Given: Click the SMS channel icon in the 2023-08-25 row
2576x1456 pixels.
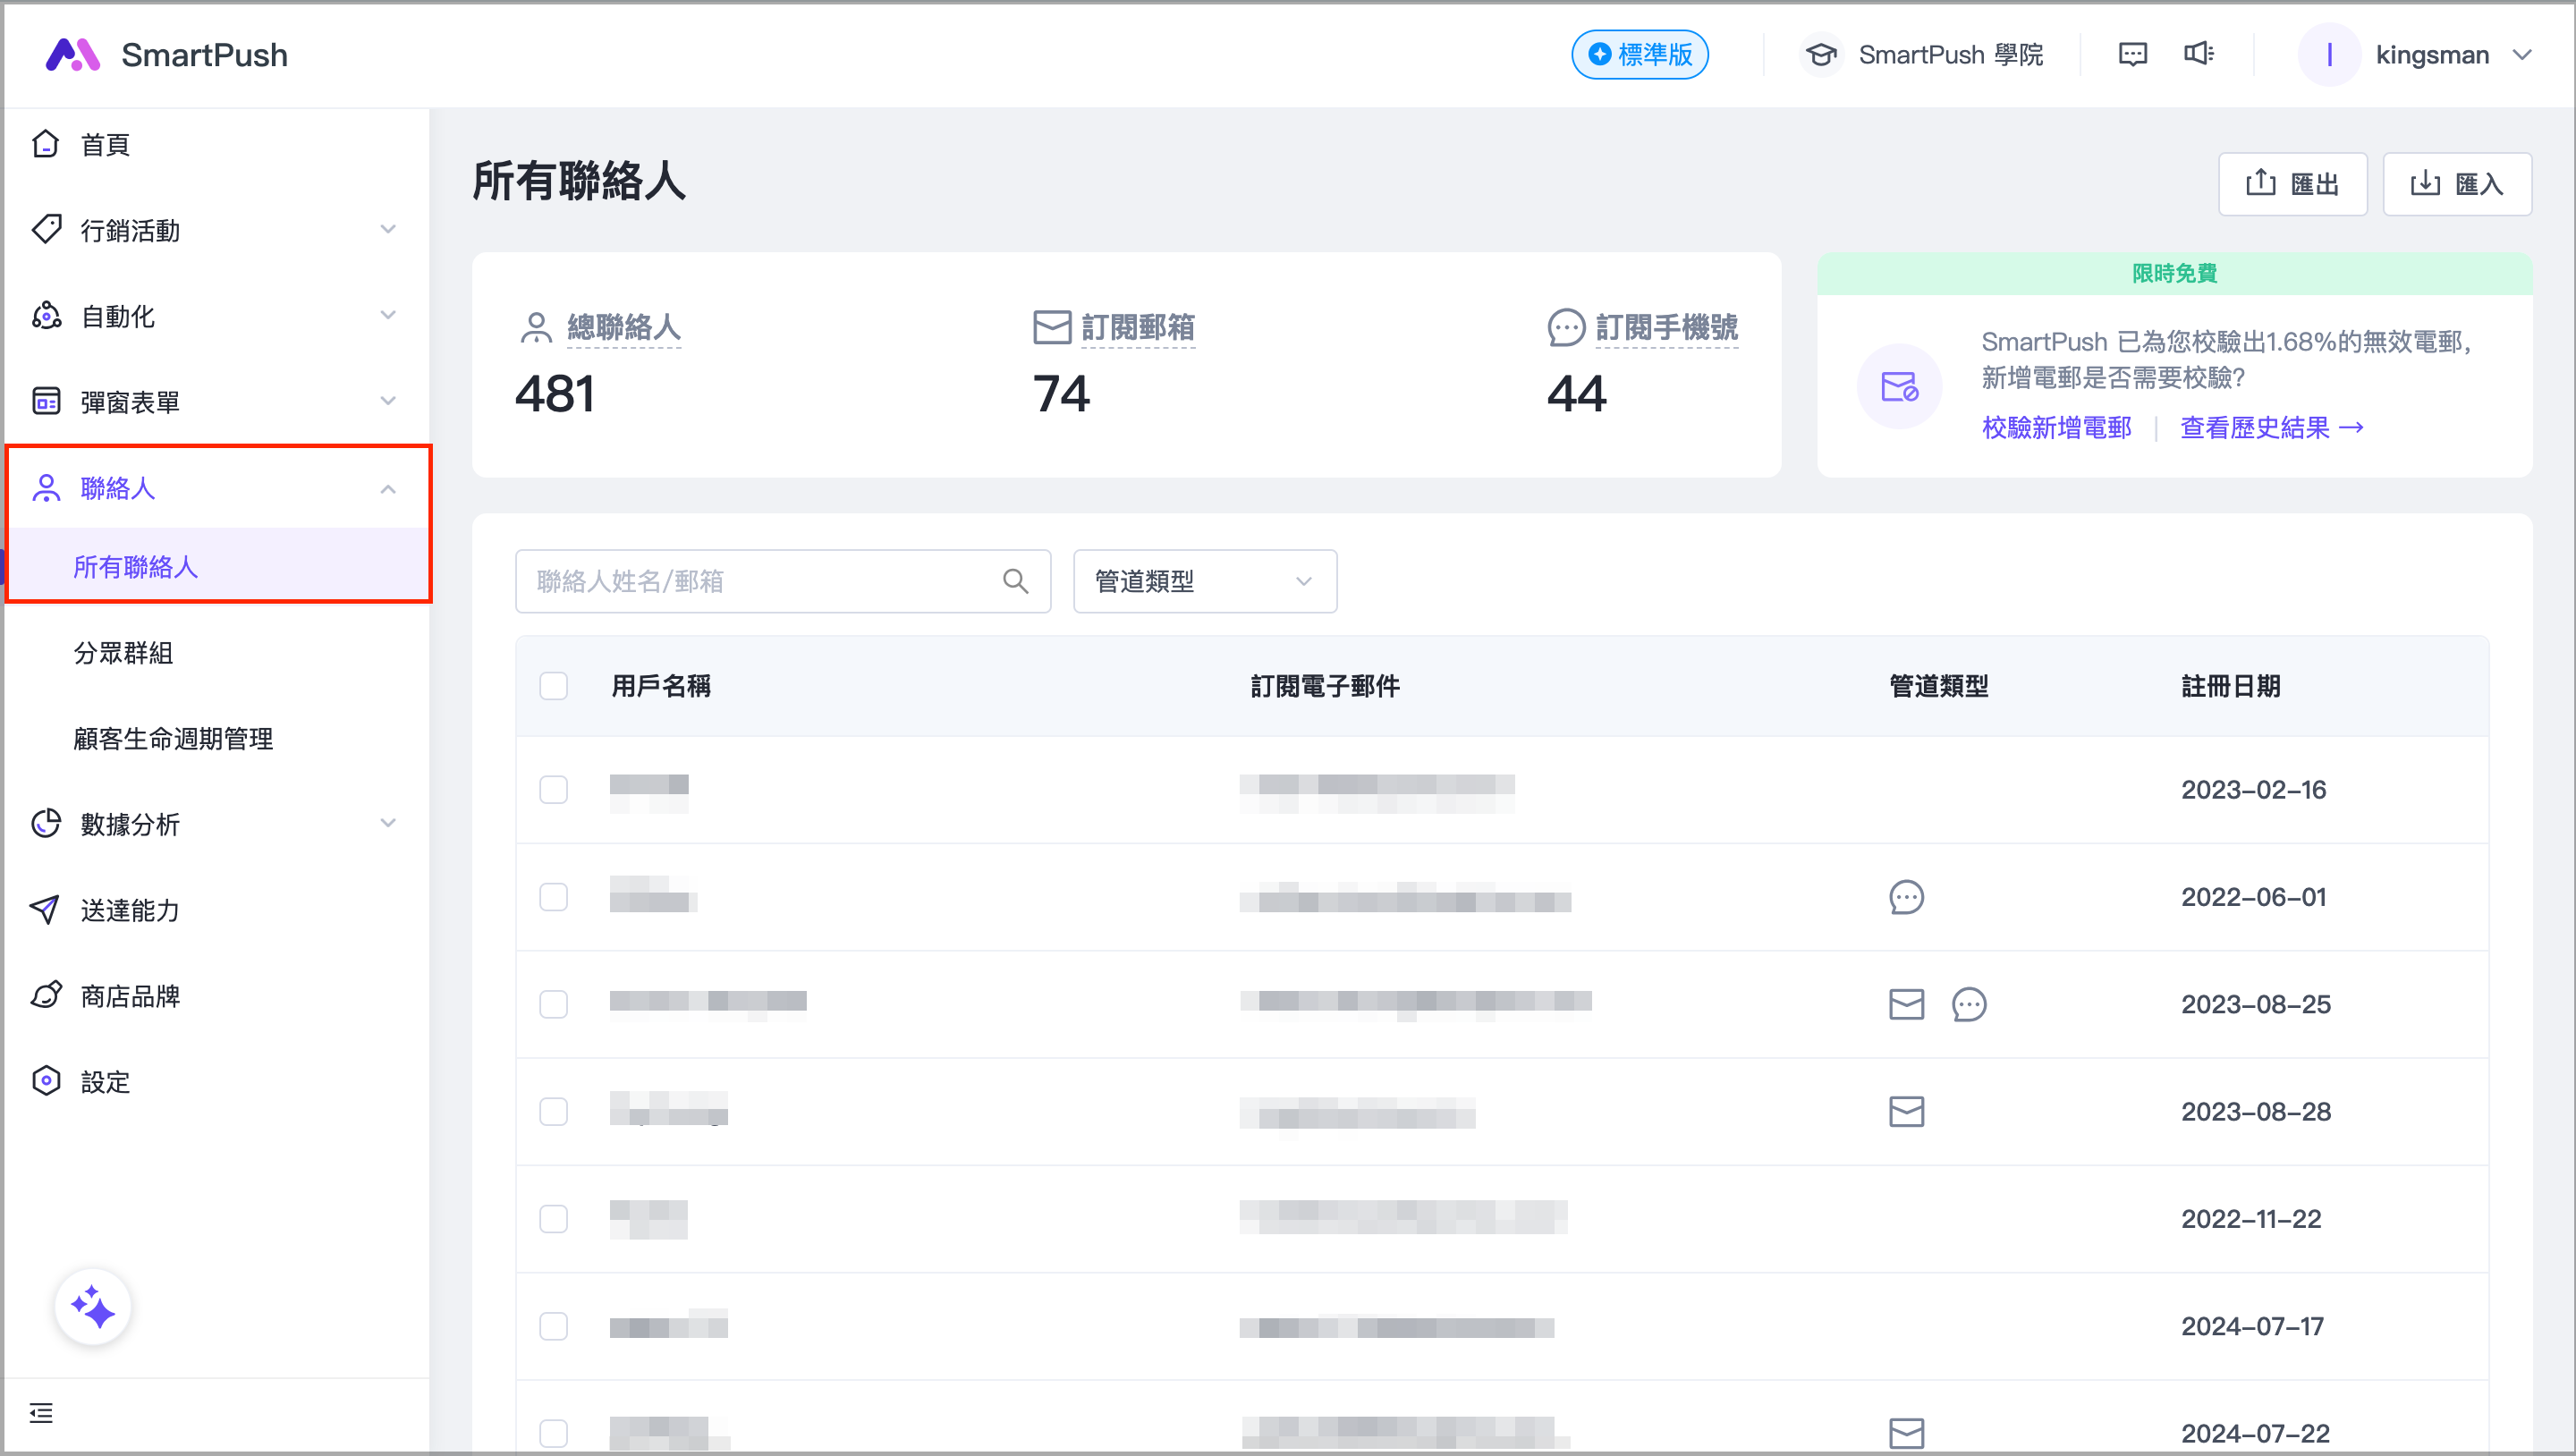Looking at the screenshot, I should [x=1969, y=1004].
